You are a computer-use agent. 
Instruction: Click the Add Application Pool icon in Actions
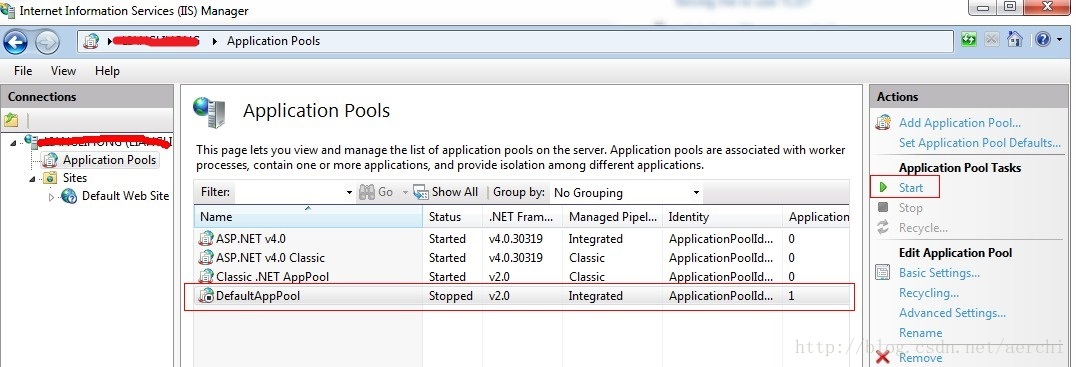(x=883, y=123)
